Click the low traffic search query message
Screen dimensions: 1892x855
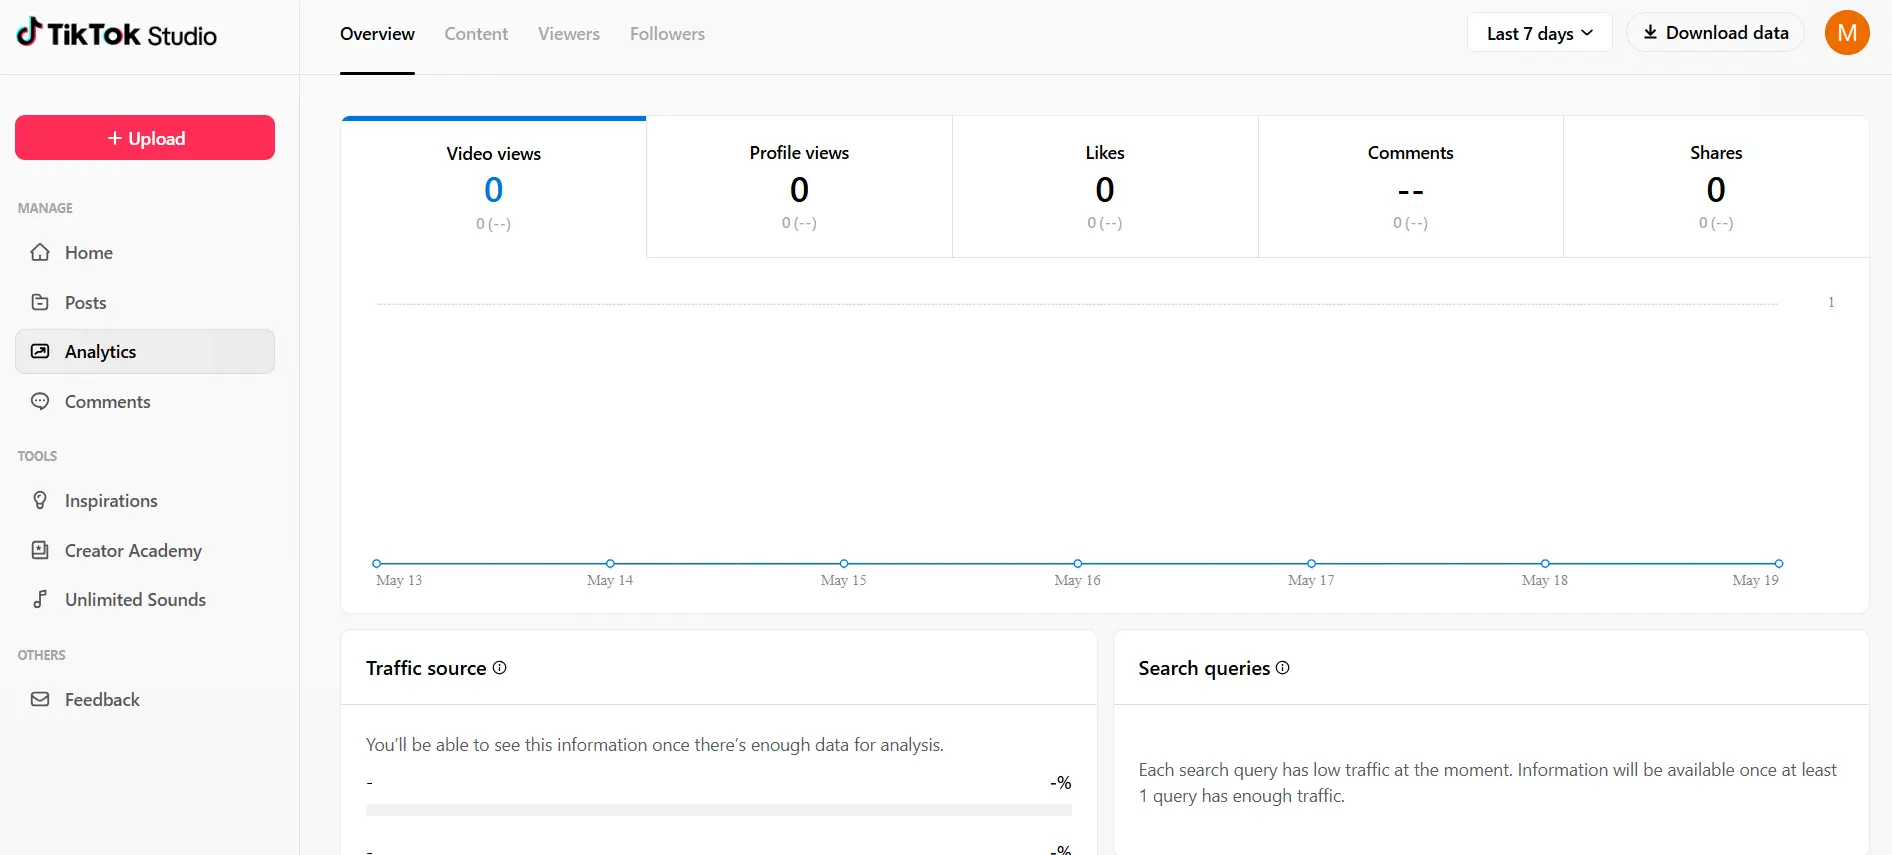(1487, 783)
